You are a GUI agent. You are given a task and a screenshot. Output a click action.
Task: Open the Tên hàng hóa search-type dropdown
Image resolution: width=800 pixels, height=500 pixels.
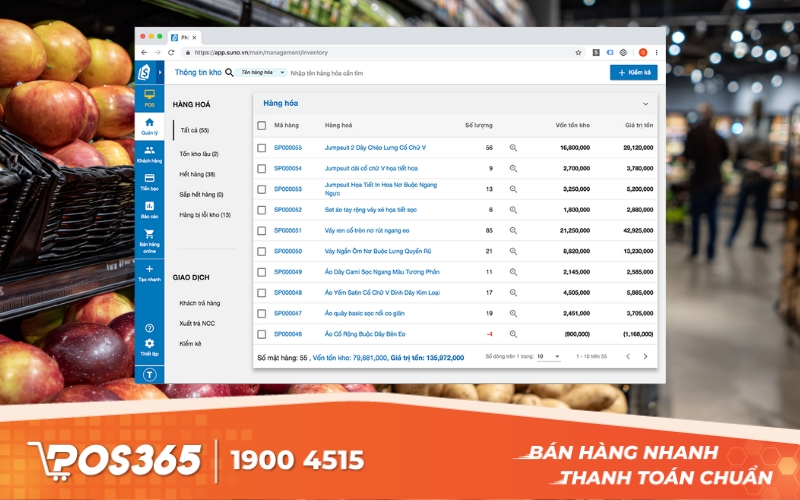coord(262,72)
